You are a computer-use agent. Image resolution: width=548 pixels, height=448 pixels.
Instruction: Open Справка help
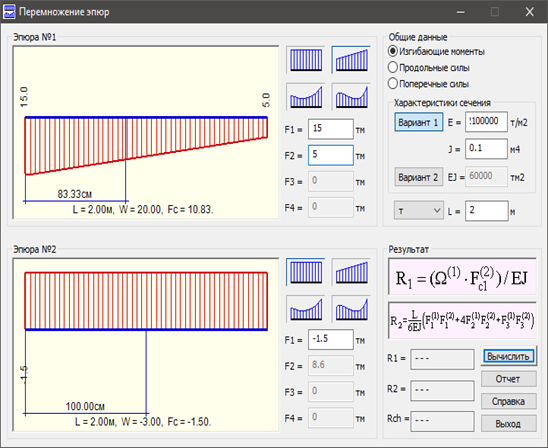click(x=509, y=402)
